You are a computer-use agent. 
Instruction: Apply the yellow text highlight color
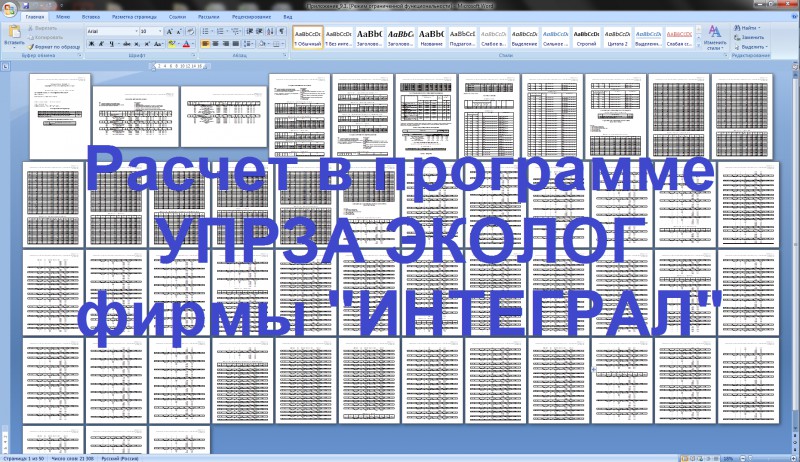tap(171, 44)
